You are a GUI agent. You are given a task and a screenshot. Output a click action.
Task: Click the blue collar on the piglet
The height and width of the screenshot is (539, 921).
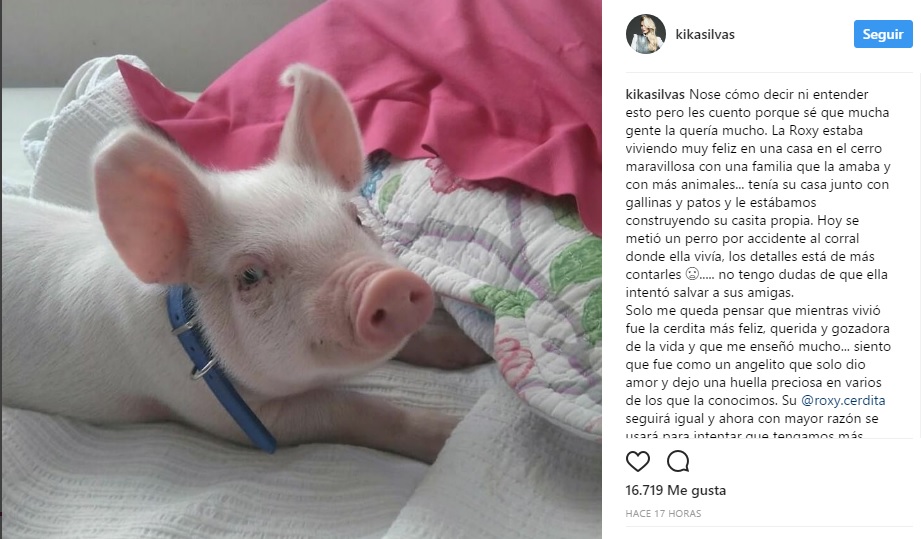(216, 368)
